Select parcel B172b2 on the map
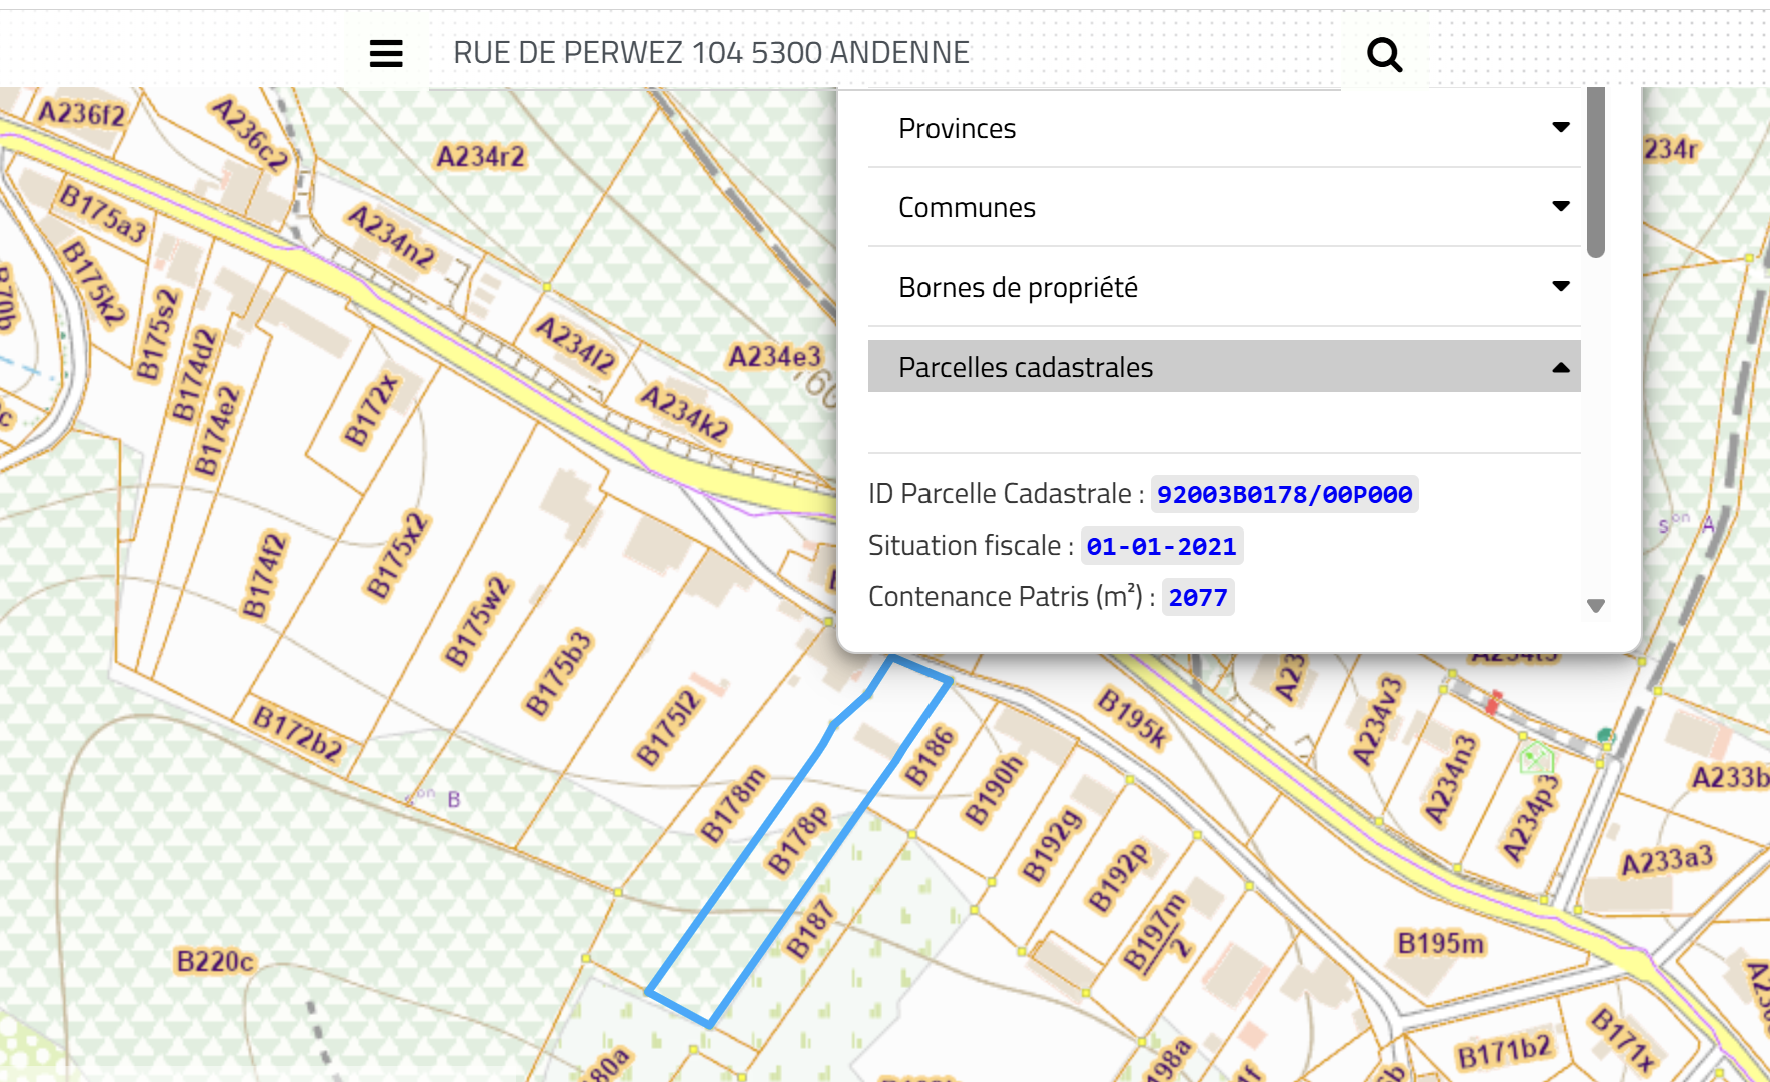The image size is (1770, 1082). [297, 733]
